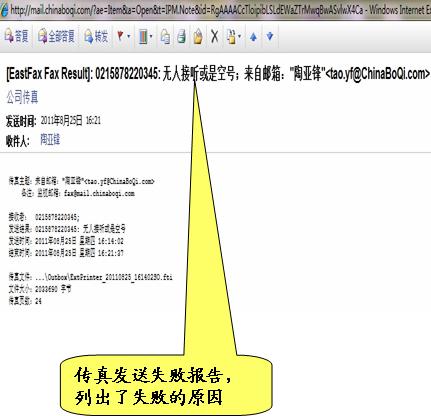Image resolution: width=431 pixels, height=416 pixels.
Task: Click the yellow folder icon left of the X
Action: coord(198,36)
